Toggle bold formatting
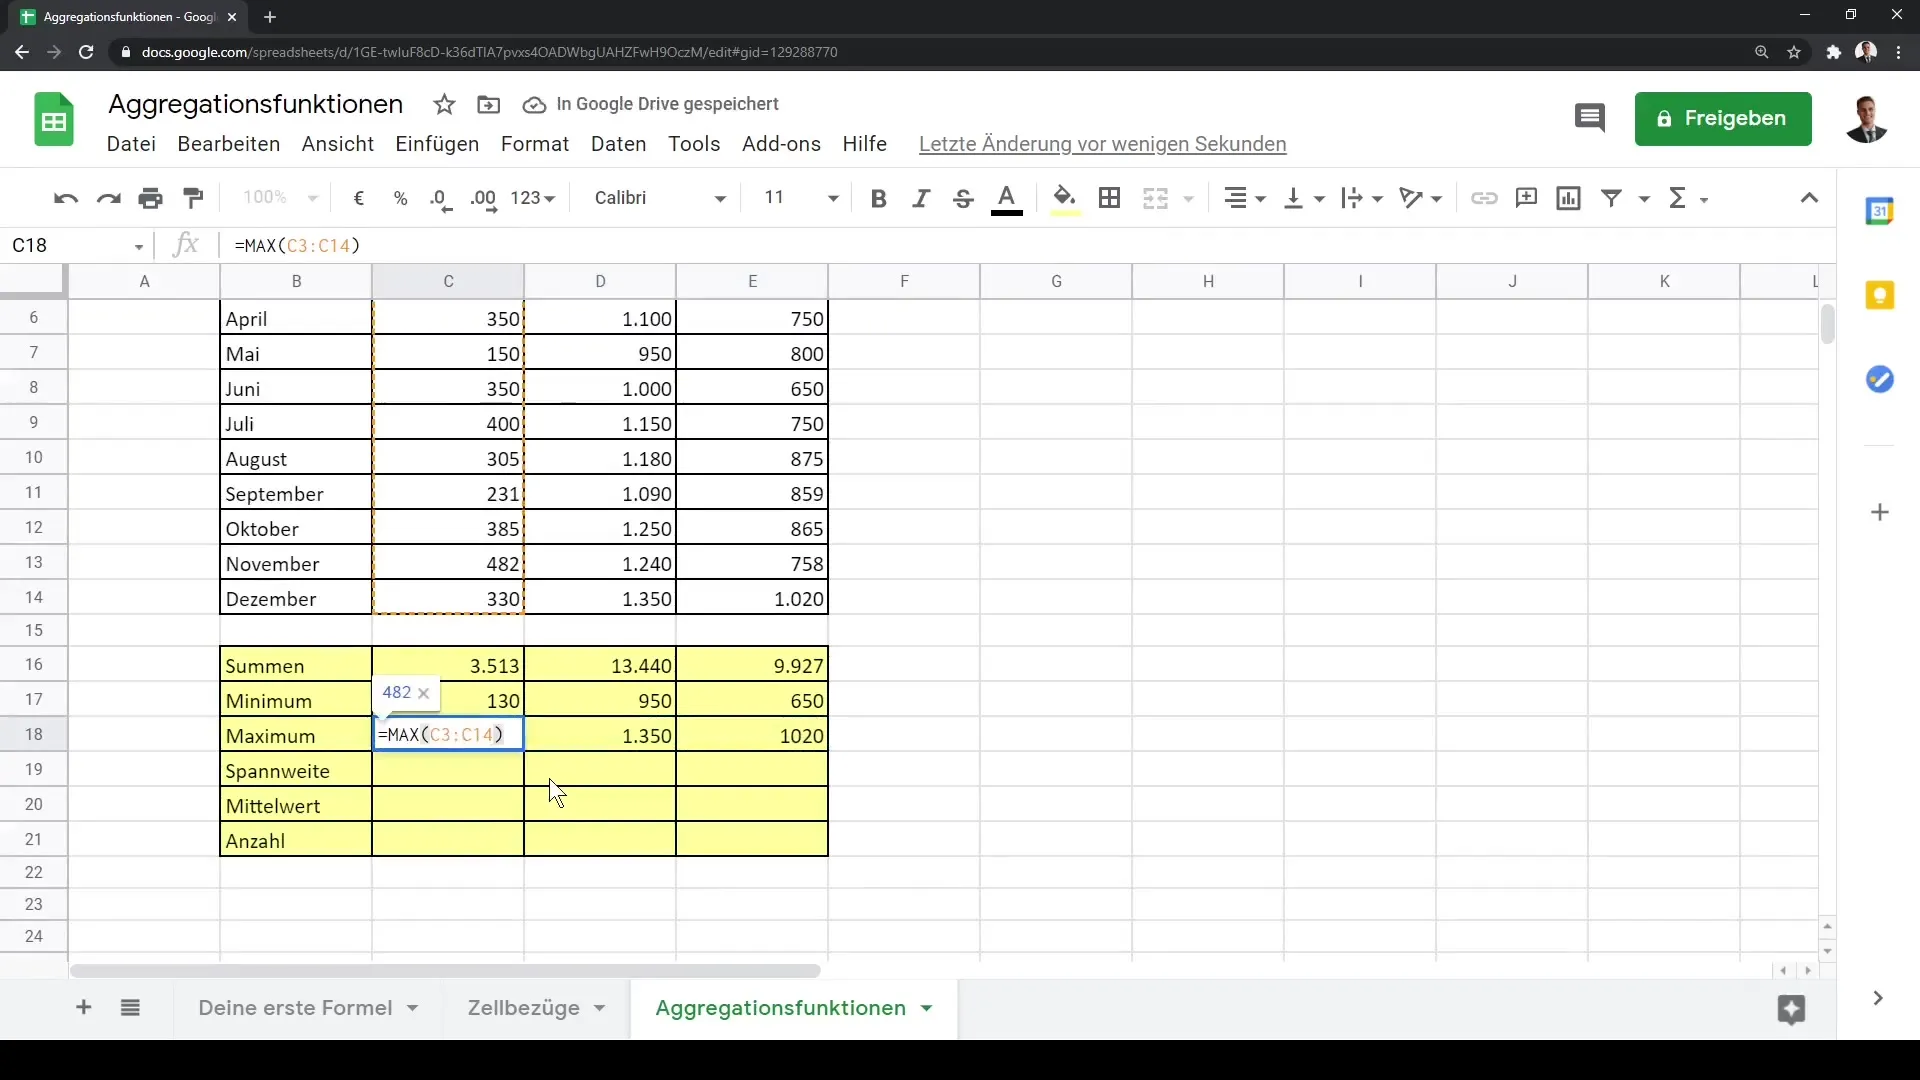 878,198
